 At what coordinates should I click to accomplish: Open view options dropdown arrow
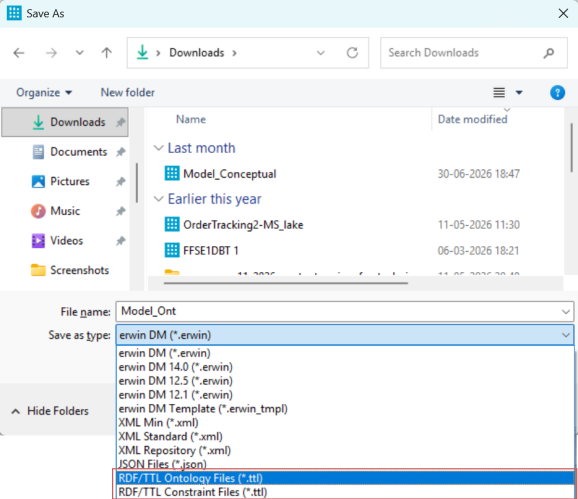pos(519,92)
